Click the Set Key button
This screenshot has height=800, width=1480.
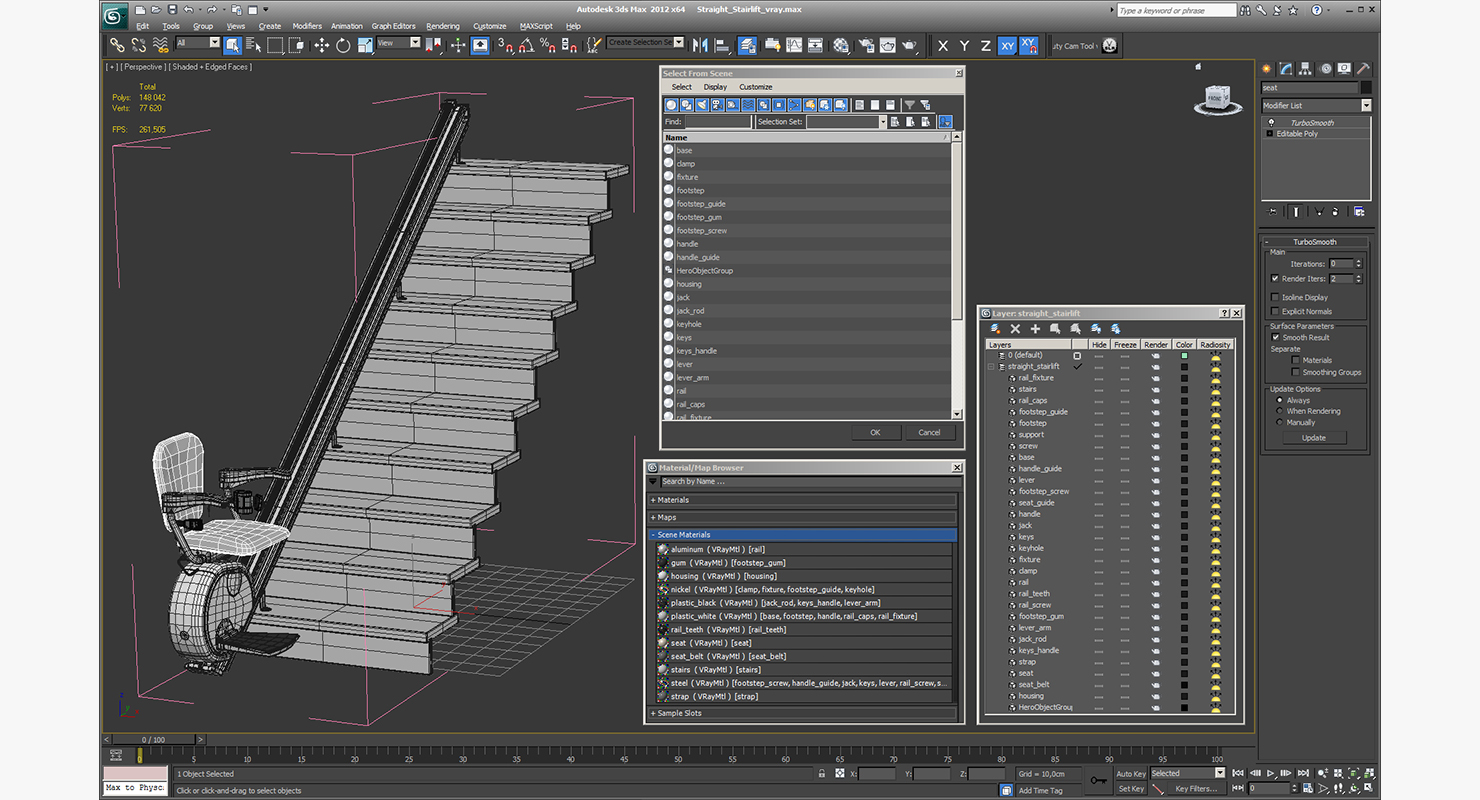pos(1131,788)
